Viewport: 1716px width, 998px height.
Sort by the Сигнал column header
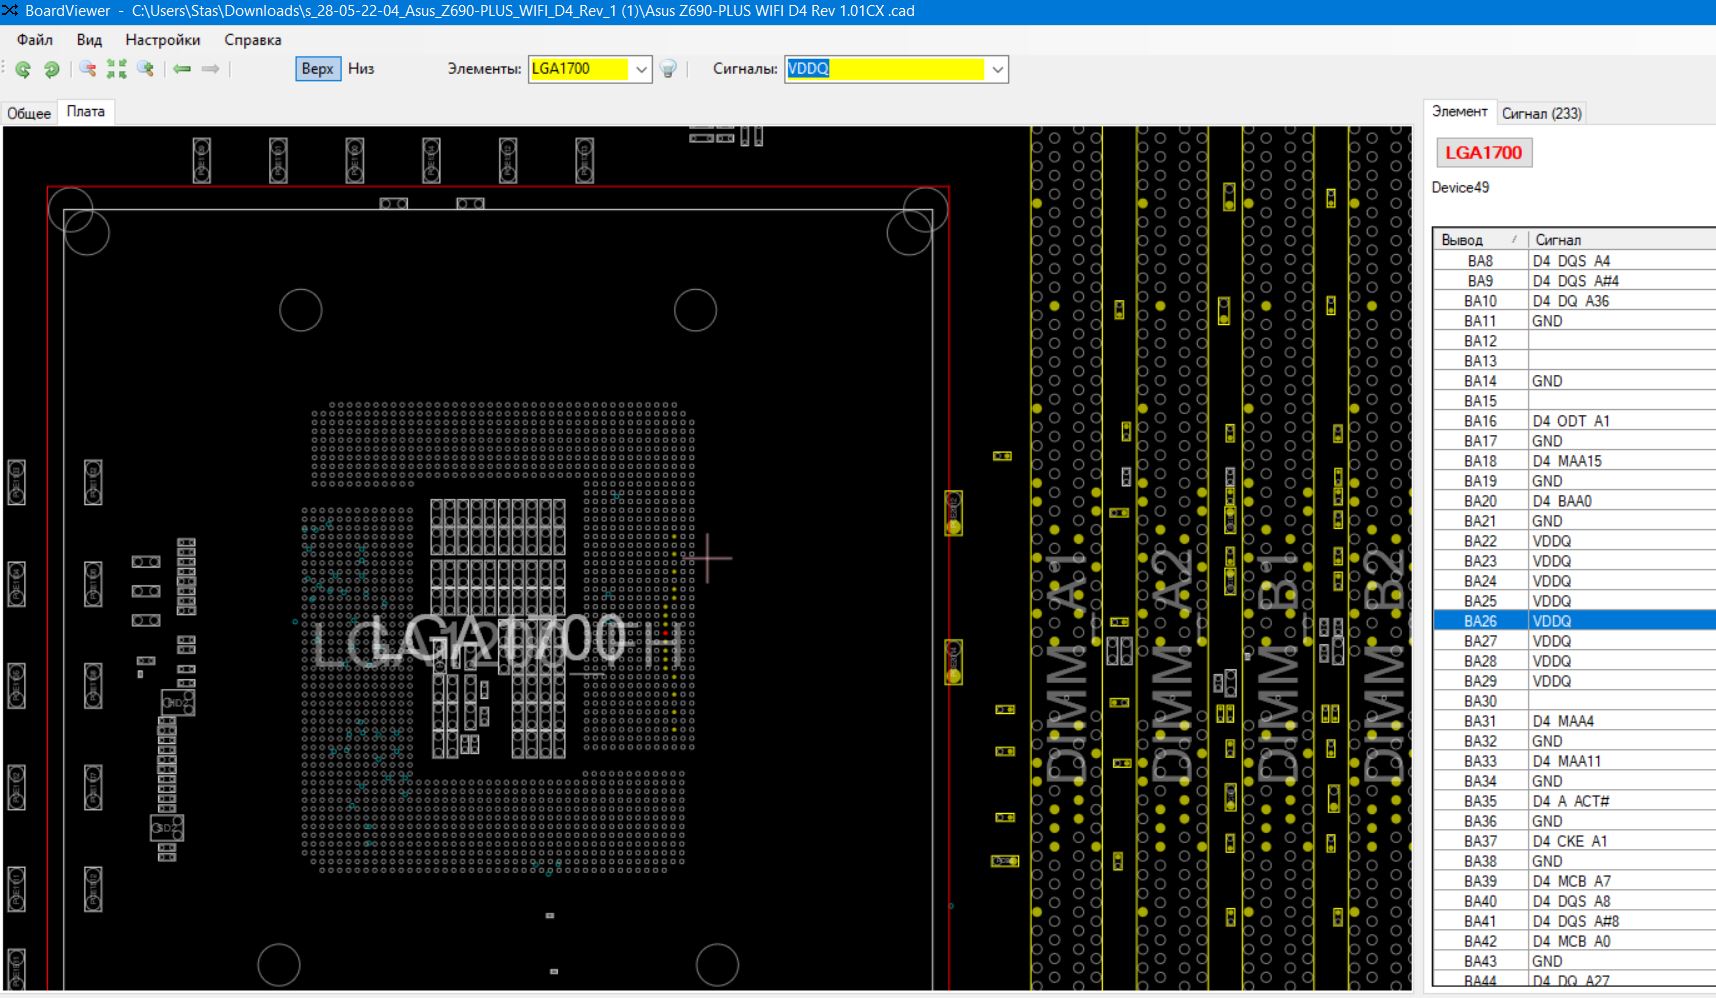click(1622, 240)
